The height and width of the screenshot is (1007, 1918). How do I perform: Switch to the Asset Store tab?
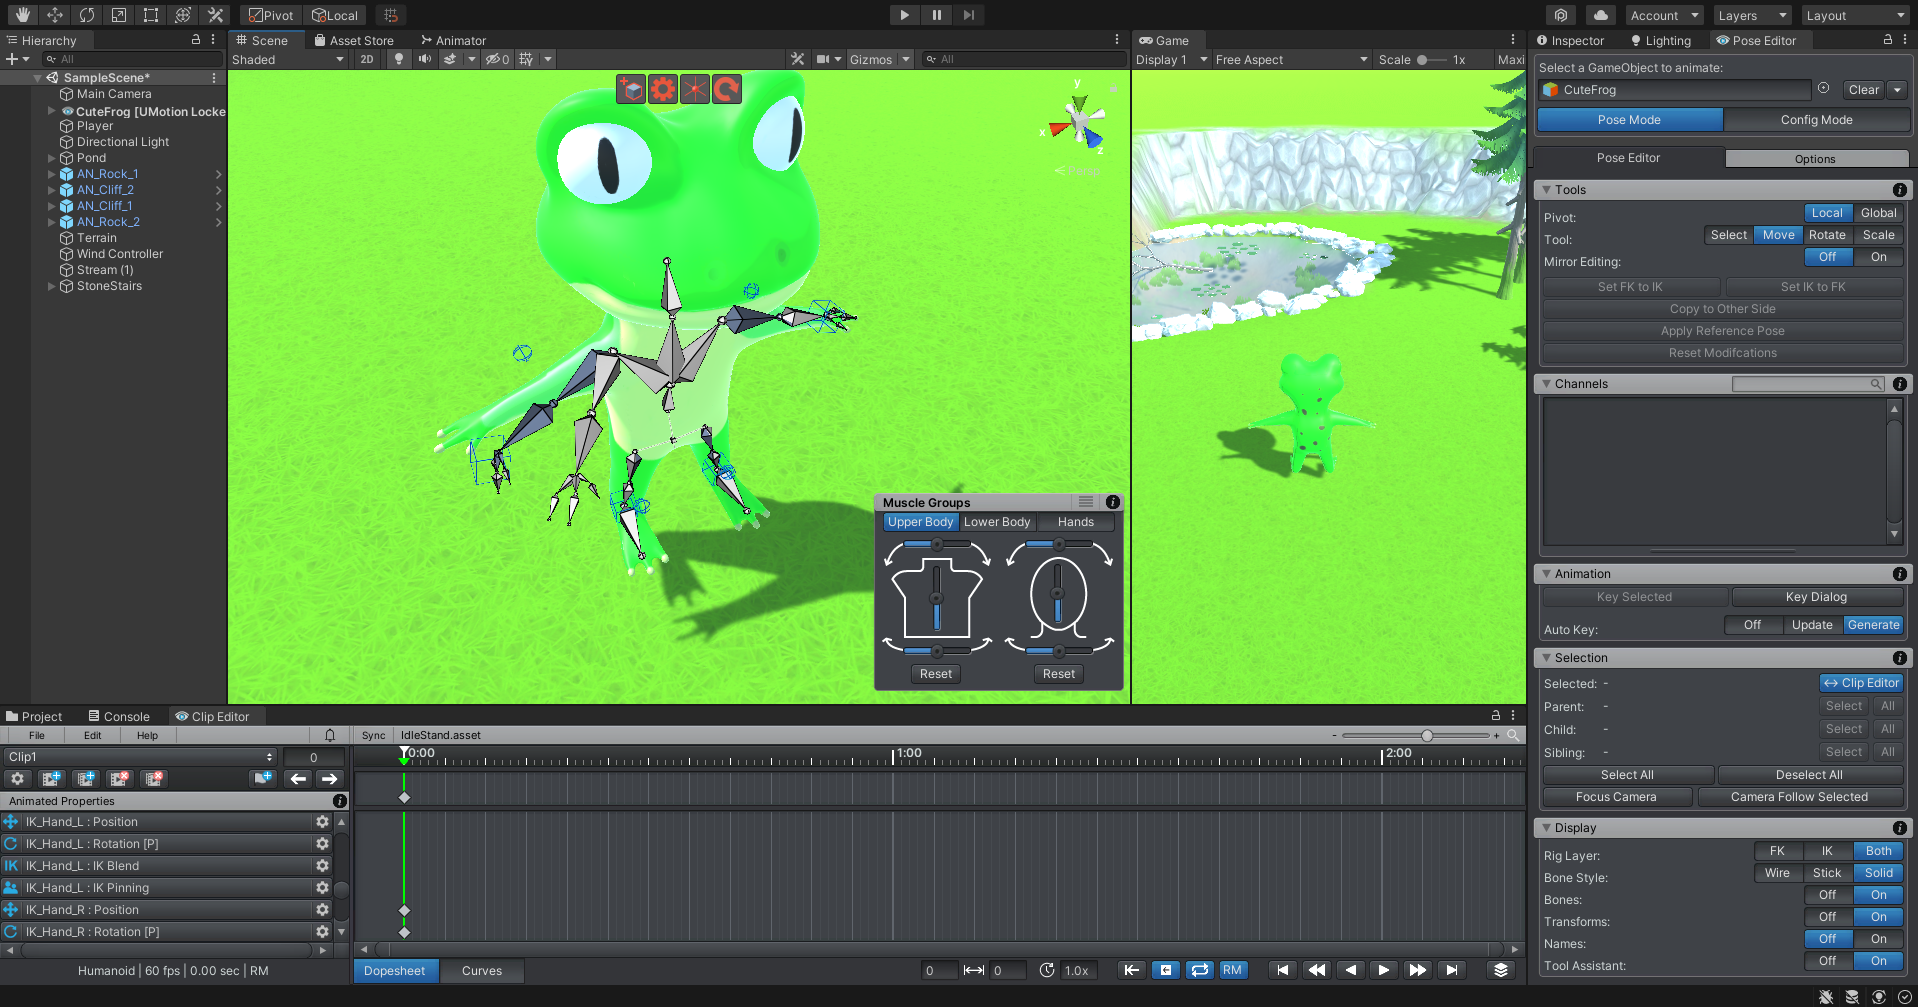click(353, 40)
